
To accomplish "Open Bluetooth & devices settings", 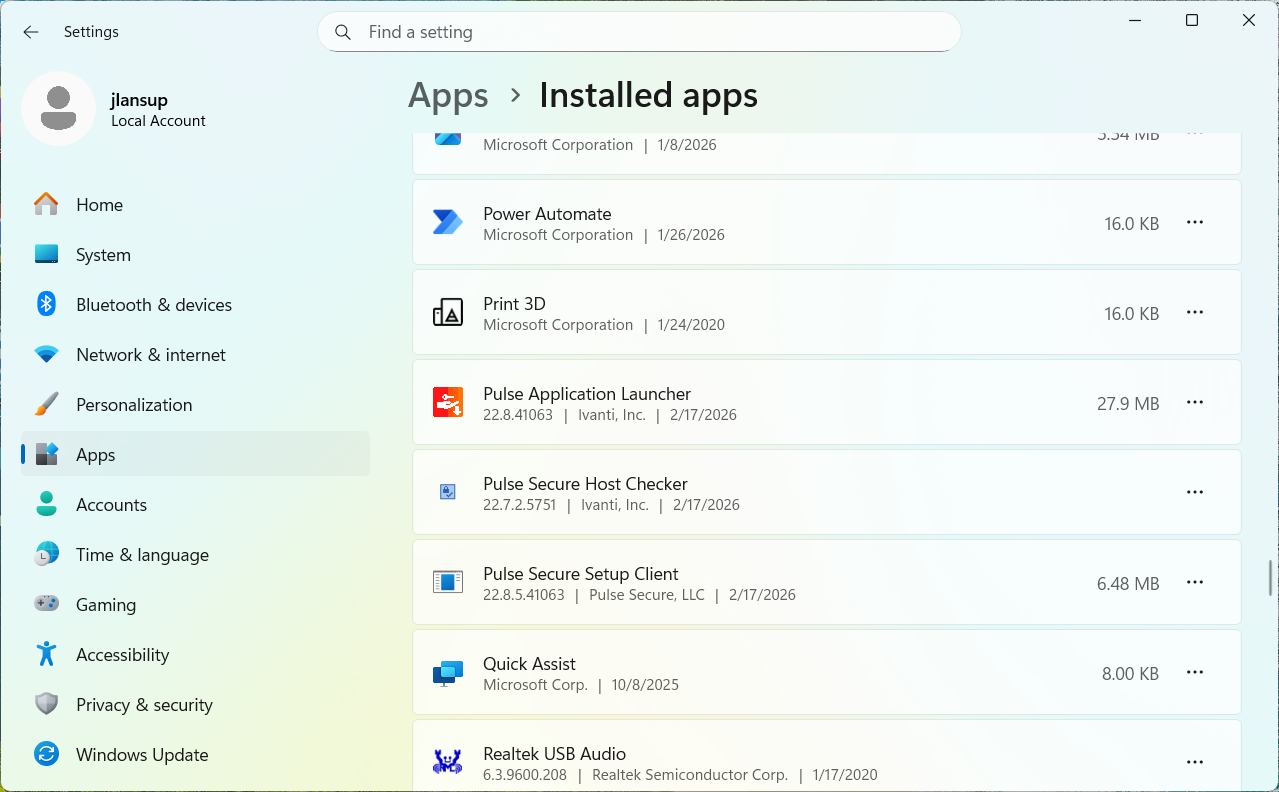I will pos(153,305).
